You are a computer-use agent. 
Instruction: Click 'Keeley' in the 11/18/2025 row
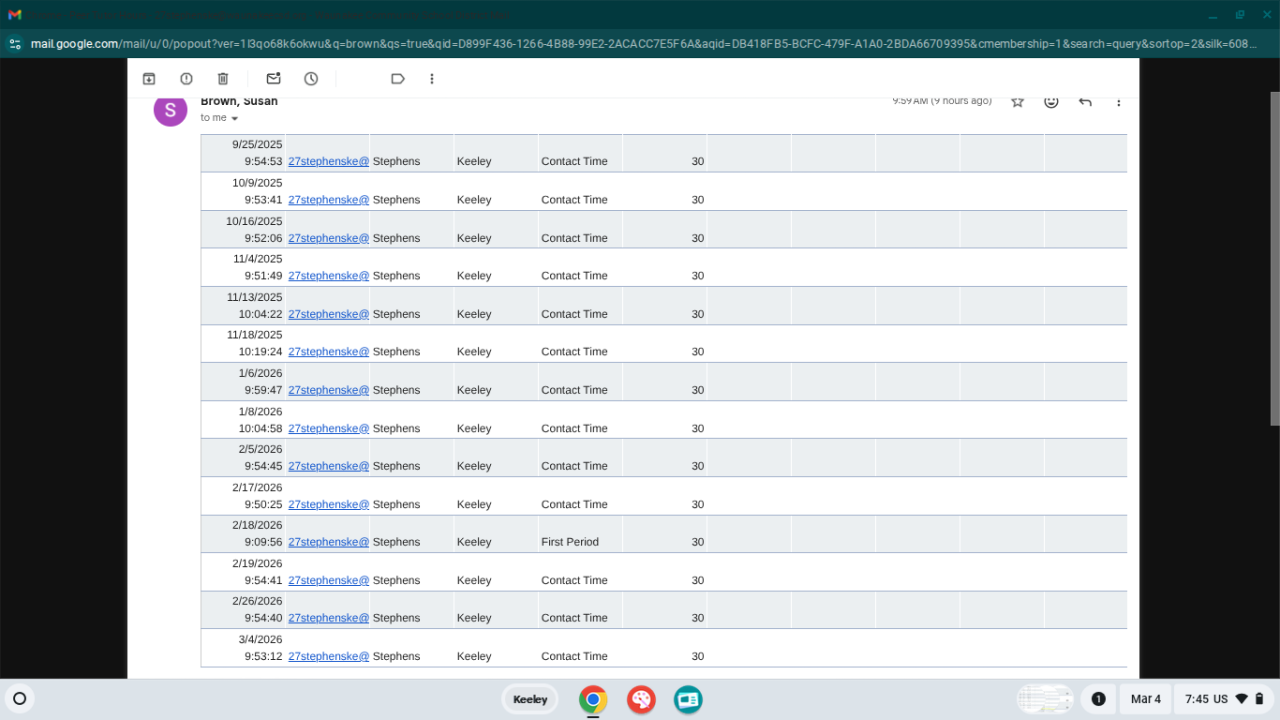[x=474, y=352]
